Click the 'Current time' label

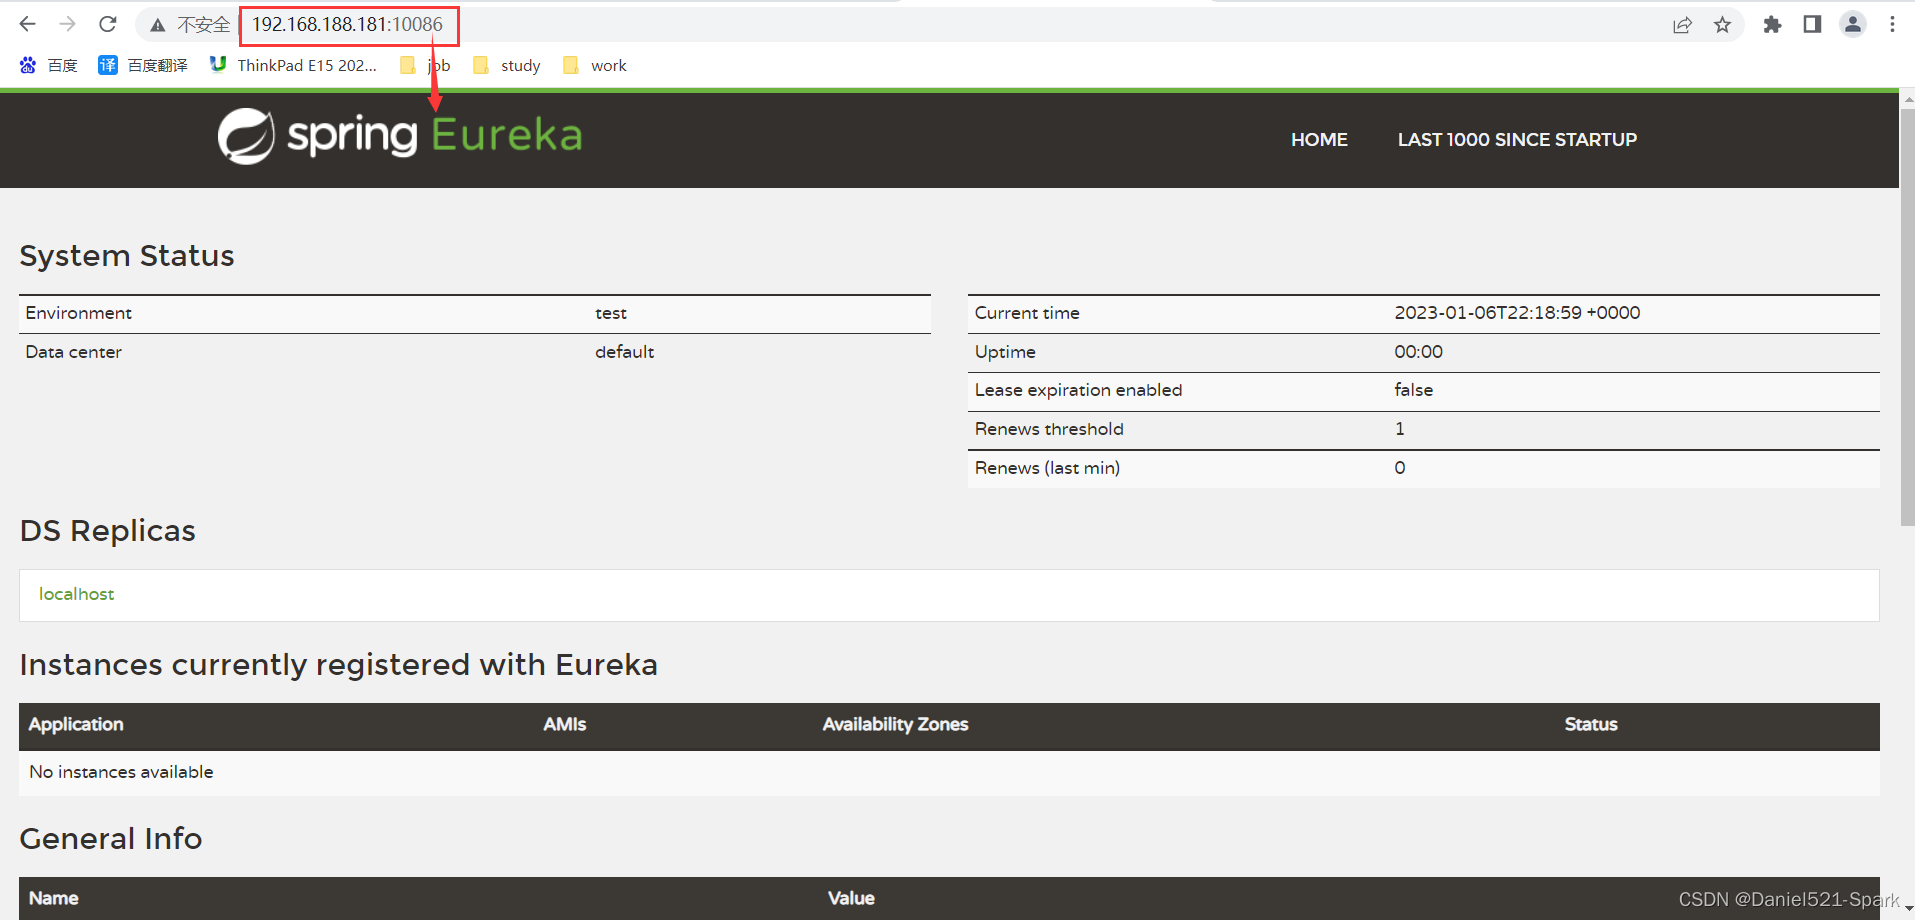1027,313
